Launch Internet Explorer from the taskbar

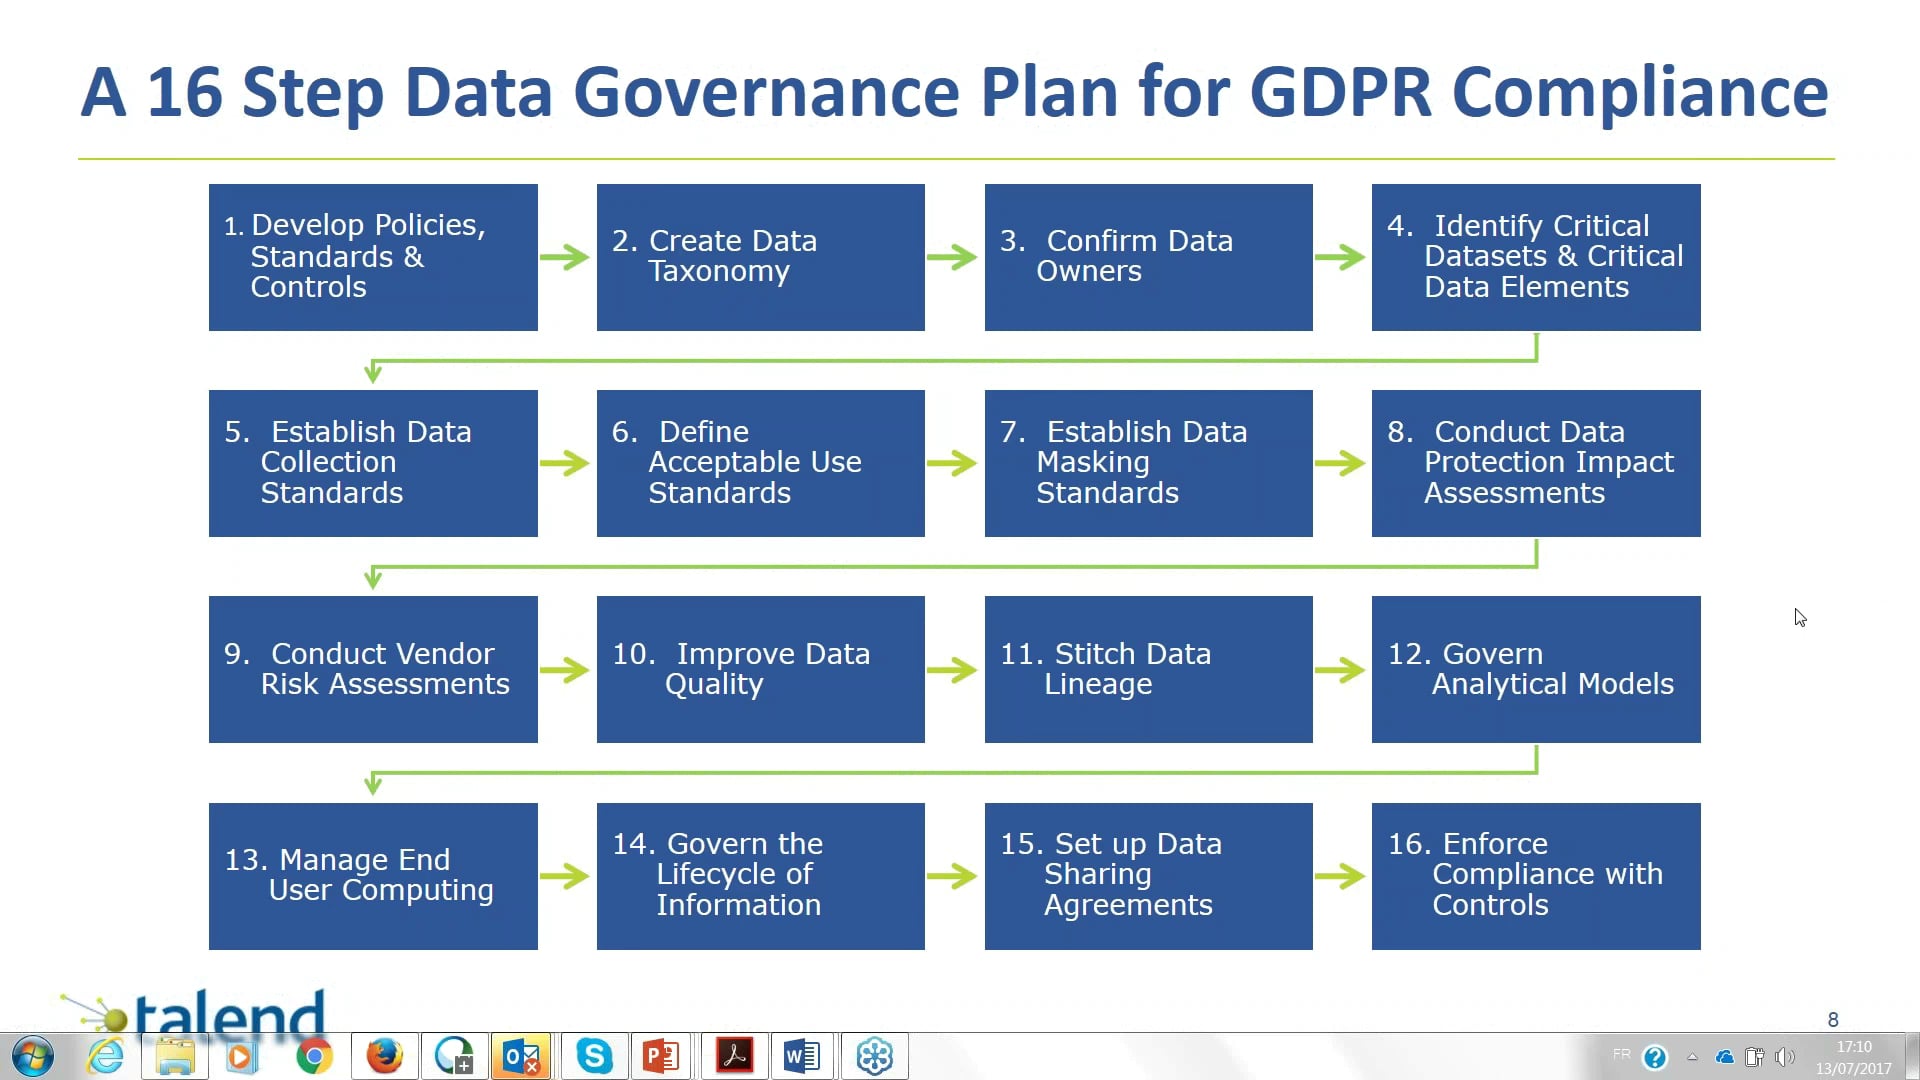click(x=105, y=1056)
